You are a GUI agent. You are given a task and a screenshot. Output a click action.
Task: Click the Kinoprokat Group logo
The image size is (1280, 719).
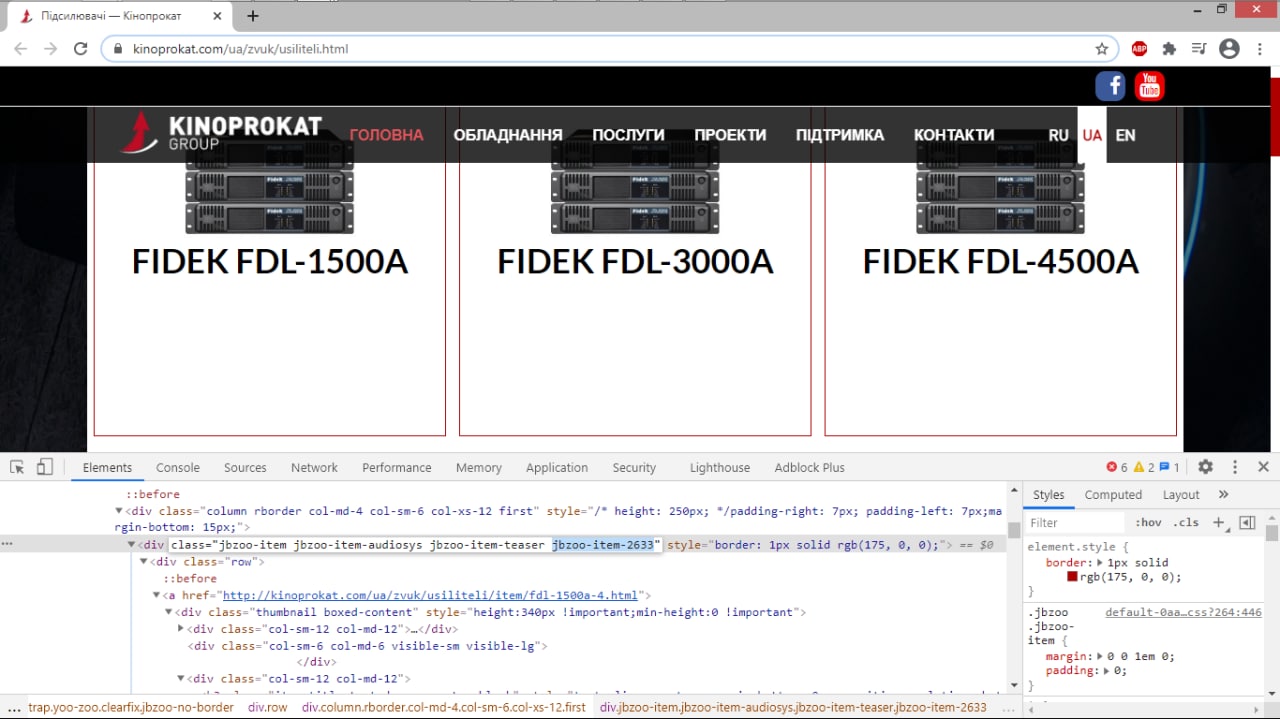(x=221, y=133)
